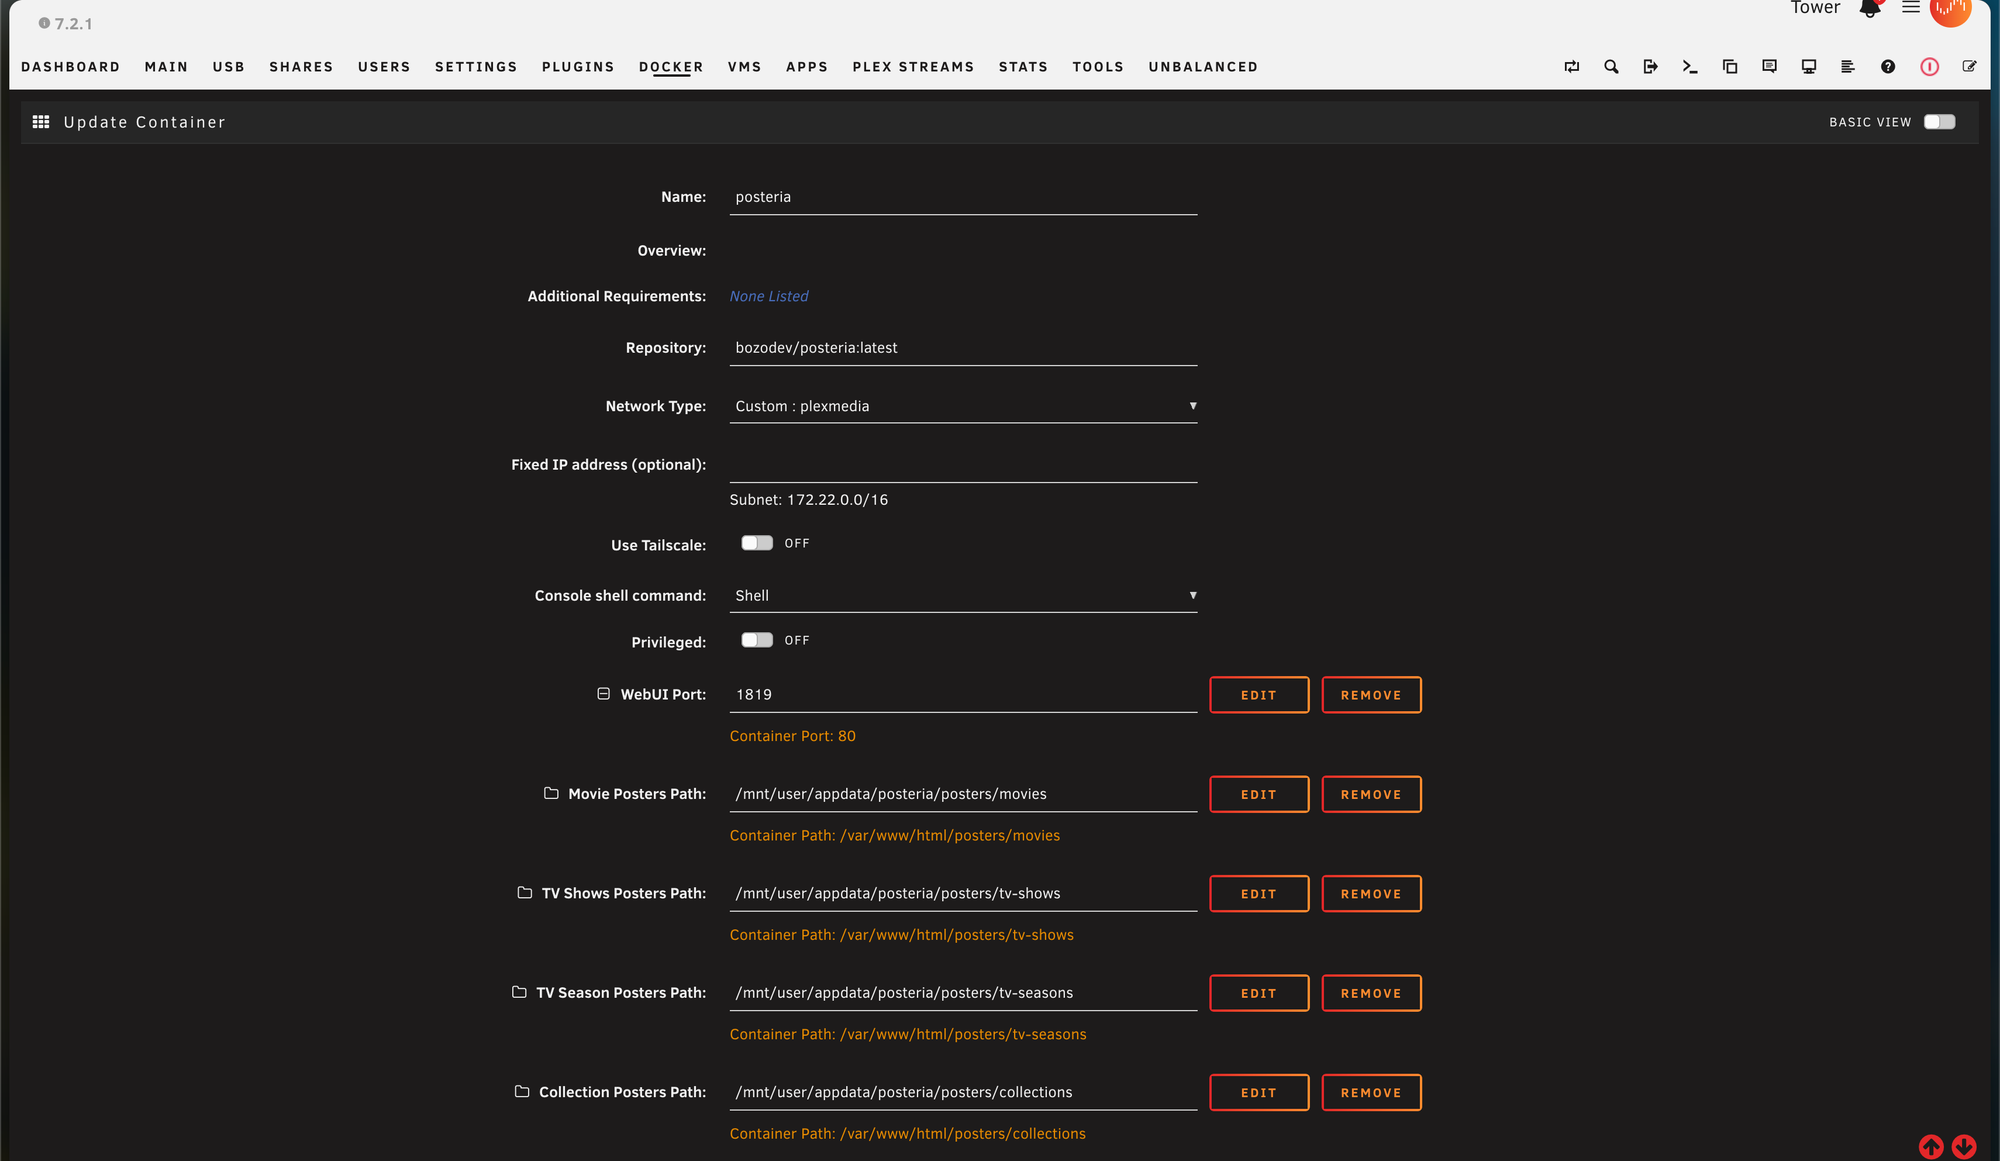Click the Fixed IP address field

click(x=962, y=465)
